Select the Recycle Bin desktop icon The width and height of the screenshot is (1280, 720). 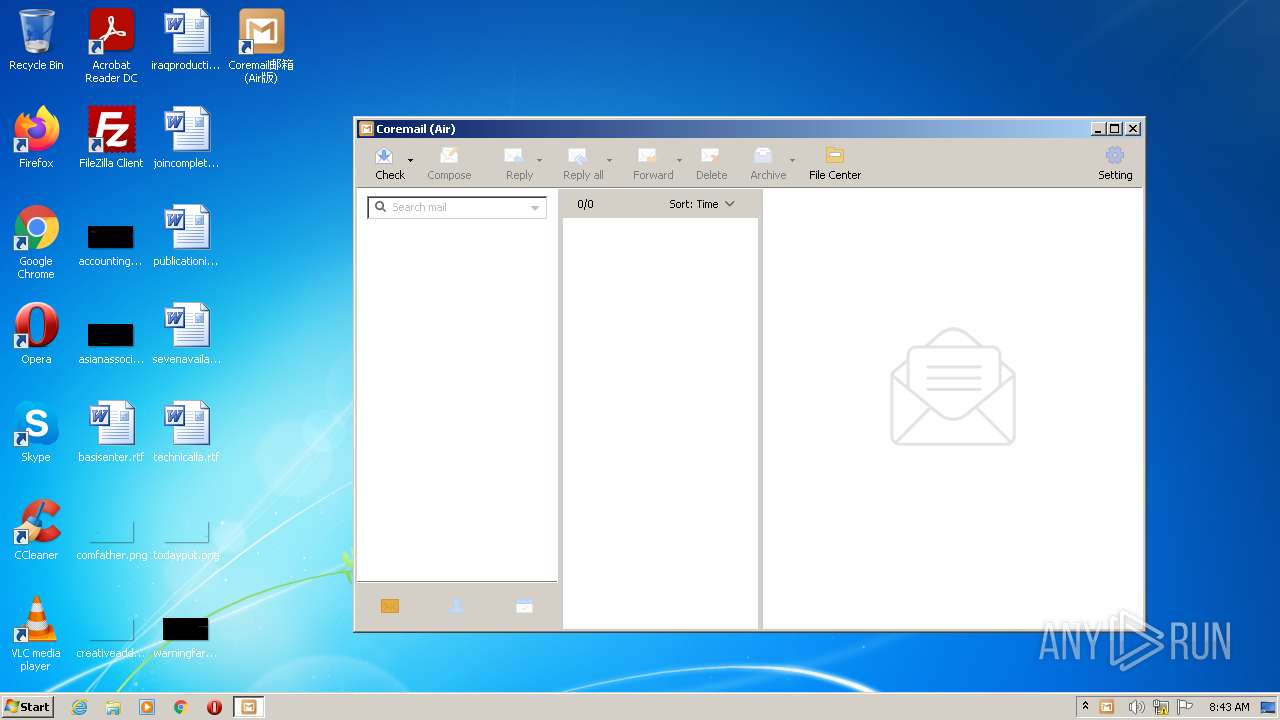point(36,41)
